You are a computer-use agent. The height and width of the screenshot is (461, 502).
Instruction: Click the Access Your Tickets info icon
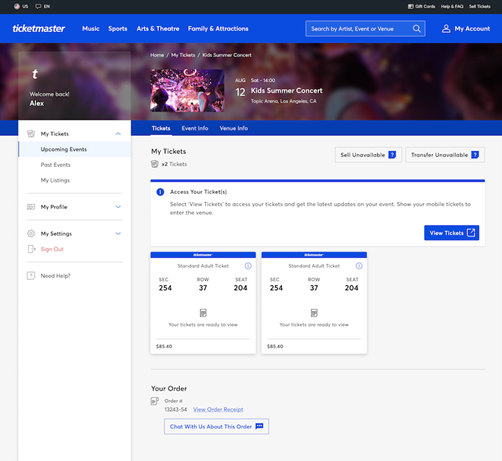coord(160,192)
